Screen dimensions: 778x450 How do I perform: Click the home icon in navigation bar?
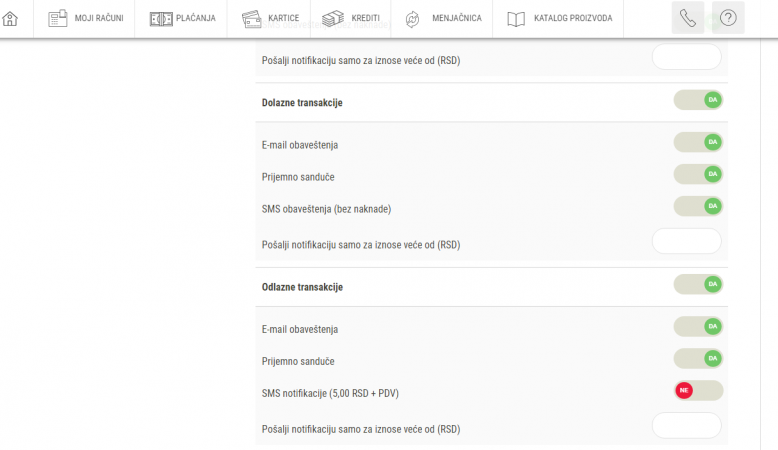(10, 18)
